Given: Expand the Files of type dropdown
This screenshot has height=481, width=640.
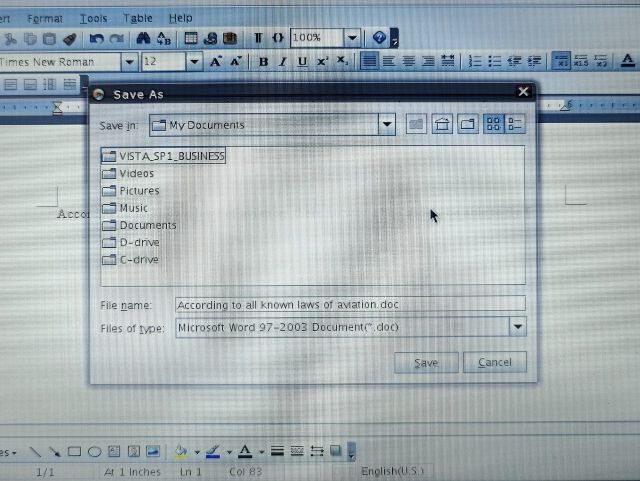Looking at the screenshot, I should (518, 327).
